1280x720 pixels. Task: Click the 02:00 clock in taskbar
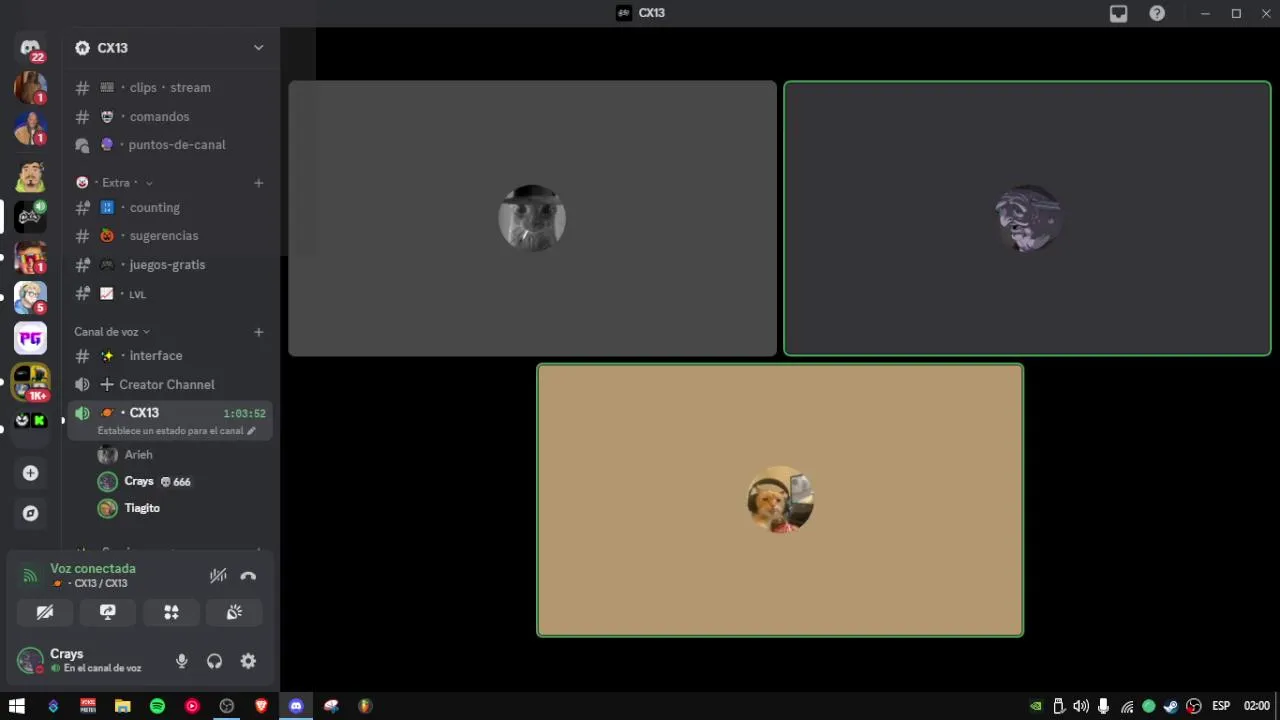(x=1257, y=706)
